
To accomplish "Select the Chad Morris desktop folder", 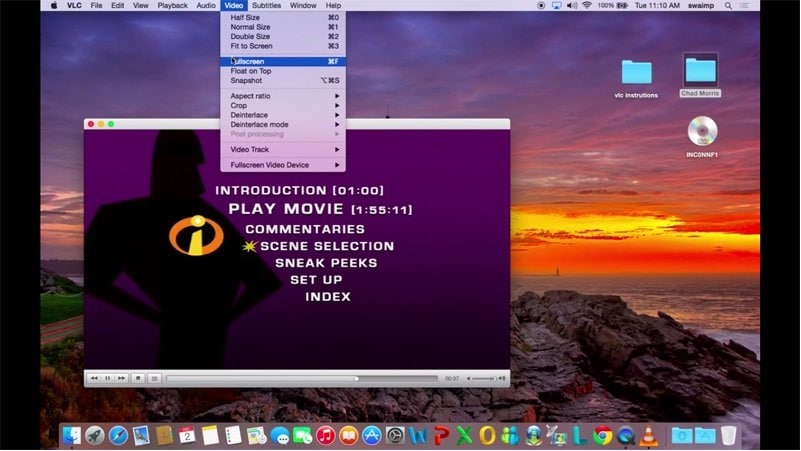I will 700,70.
